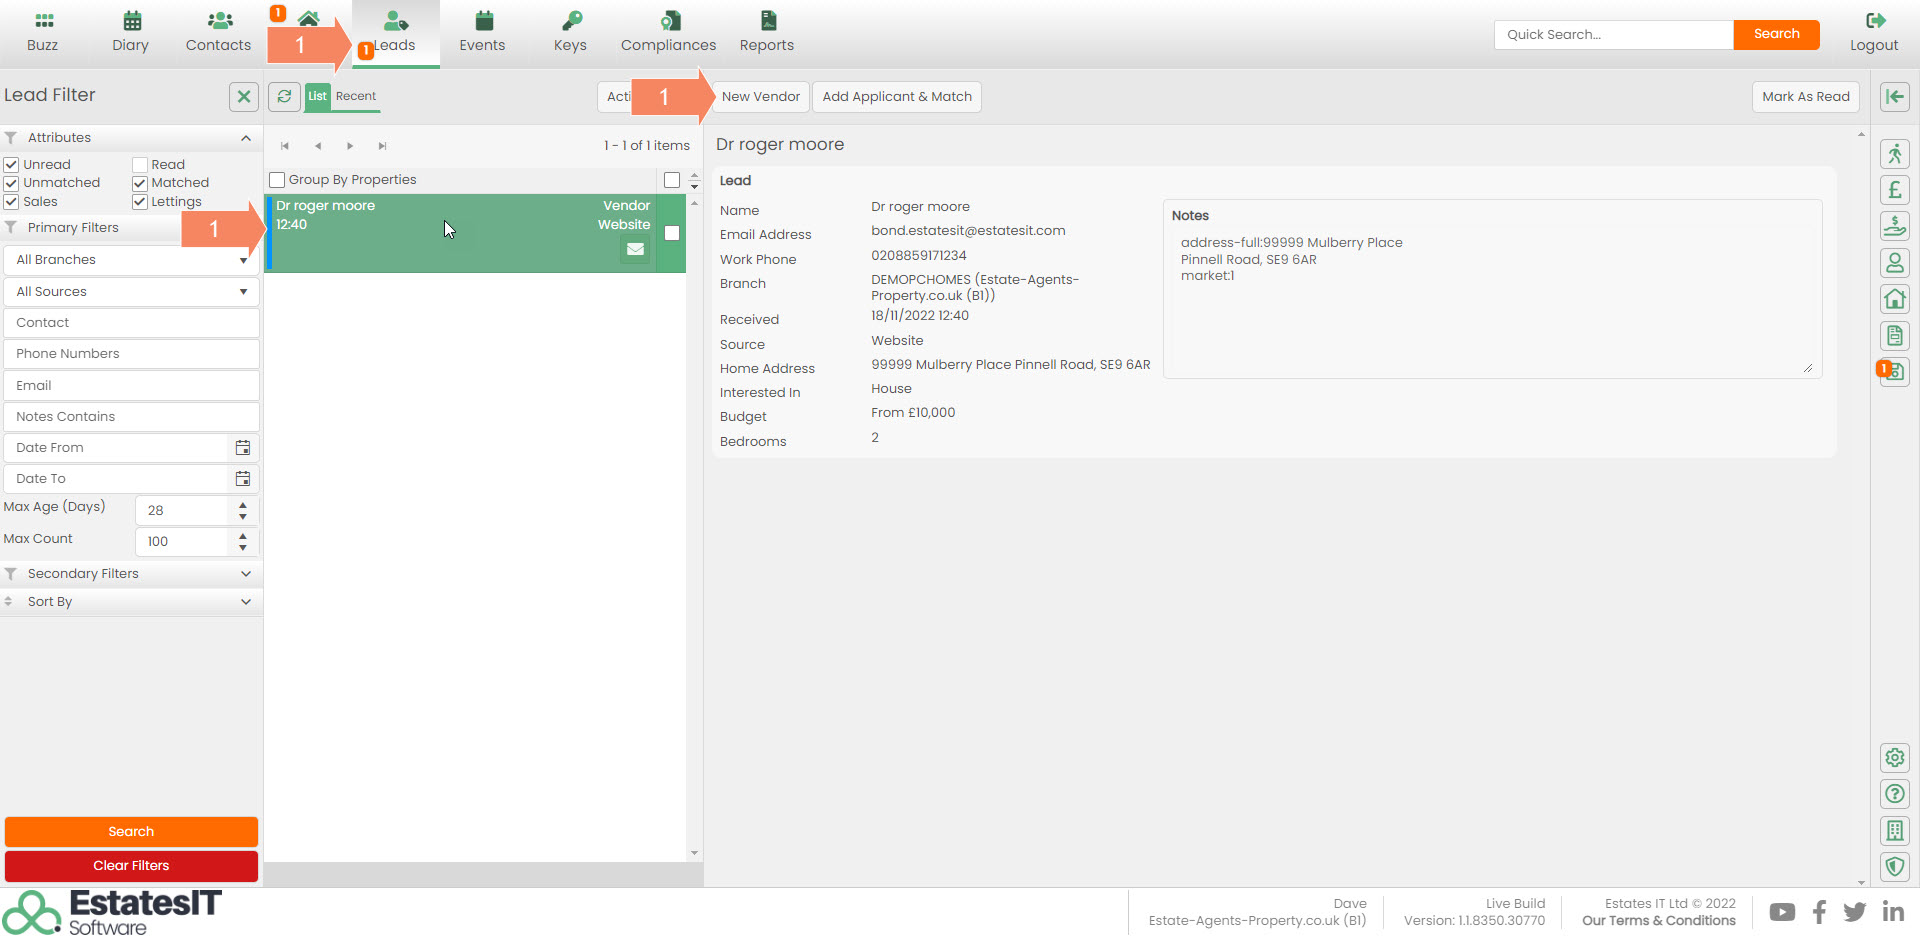
Task: Open the YouTube icon in footer
Action: click(x=1781, y=912)
